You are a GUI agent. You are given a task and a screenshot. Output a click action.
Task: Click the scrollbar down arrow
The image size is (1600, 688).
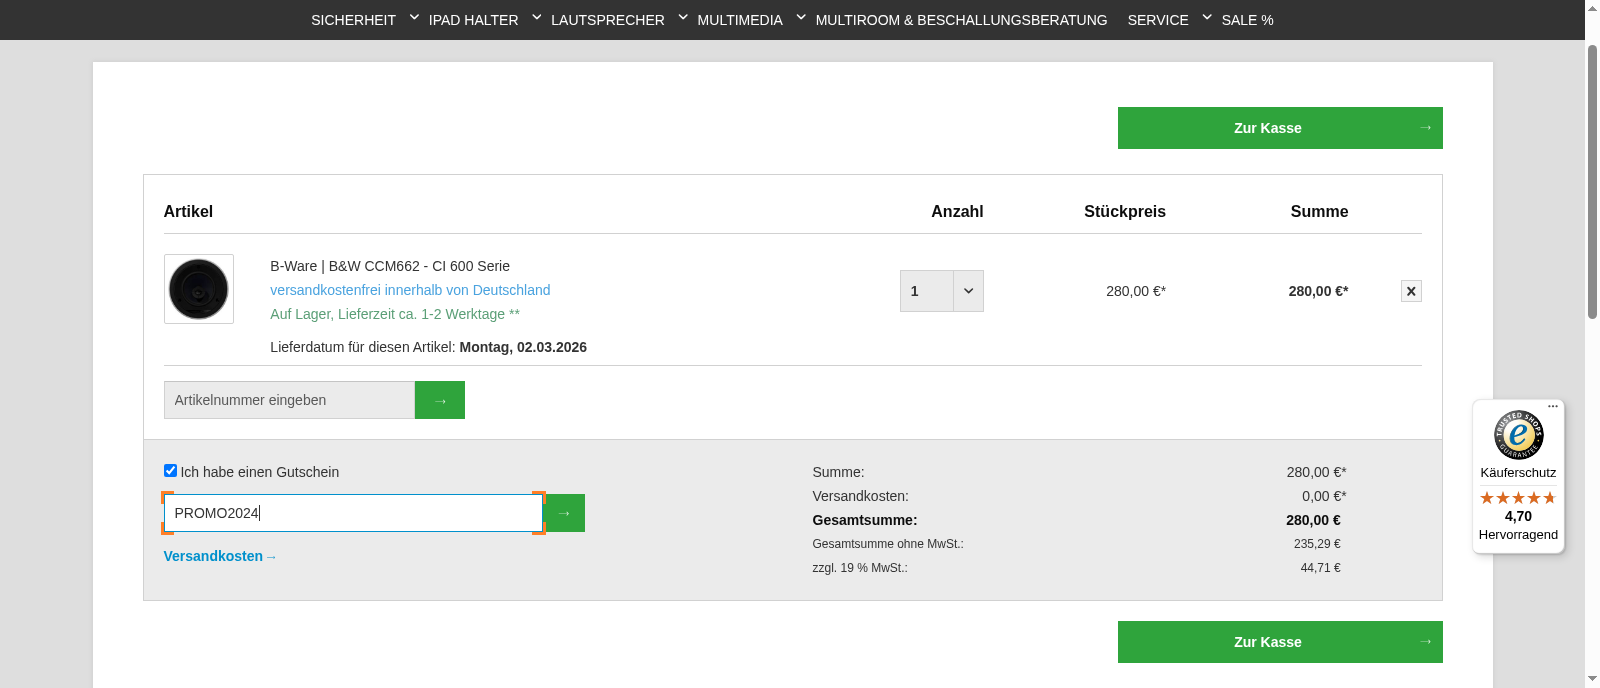(x=1592, y=679)
